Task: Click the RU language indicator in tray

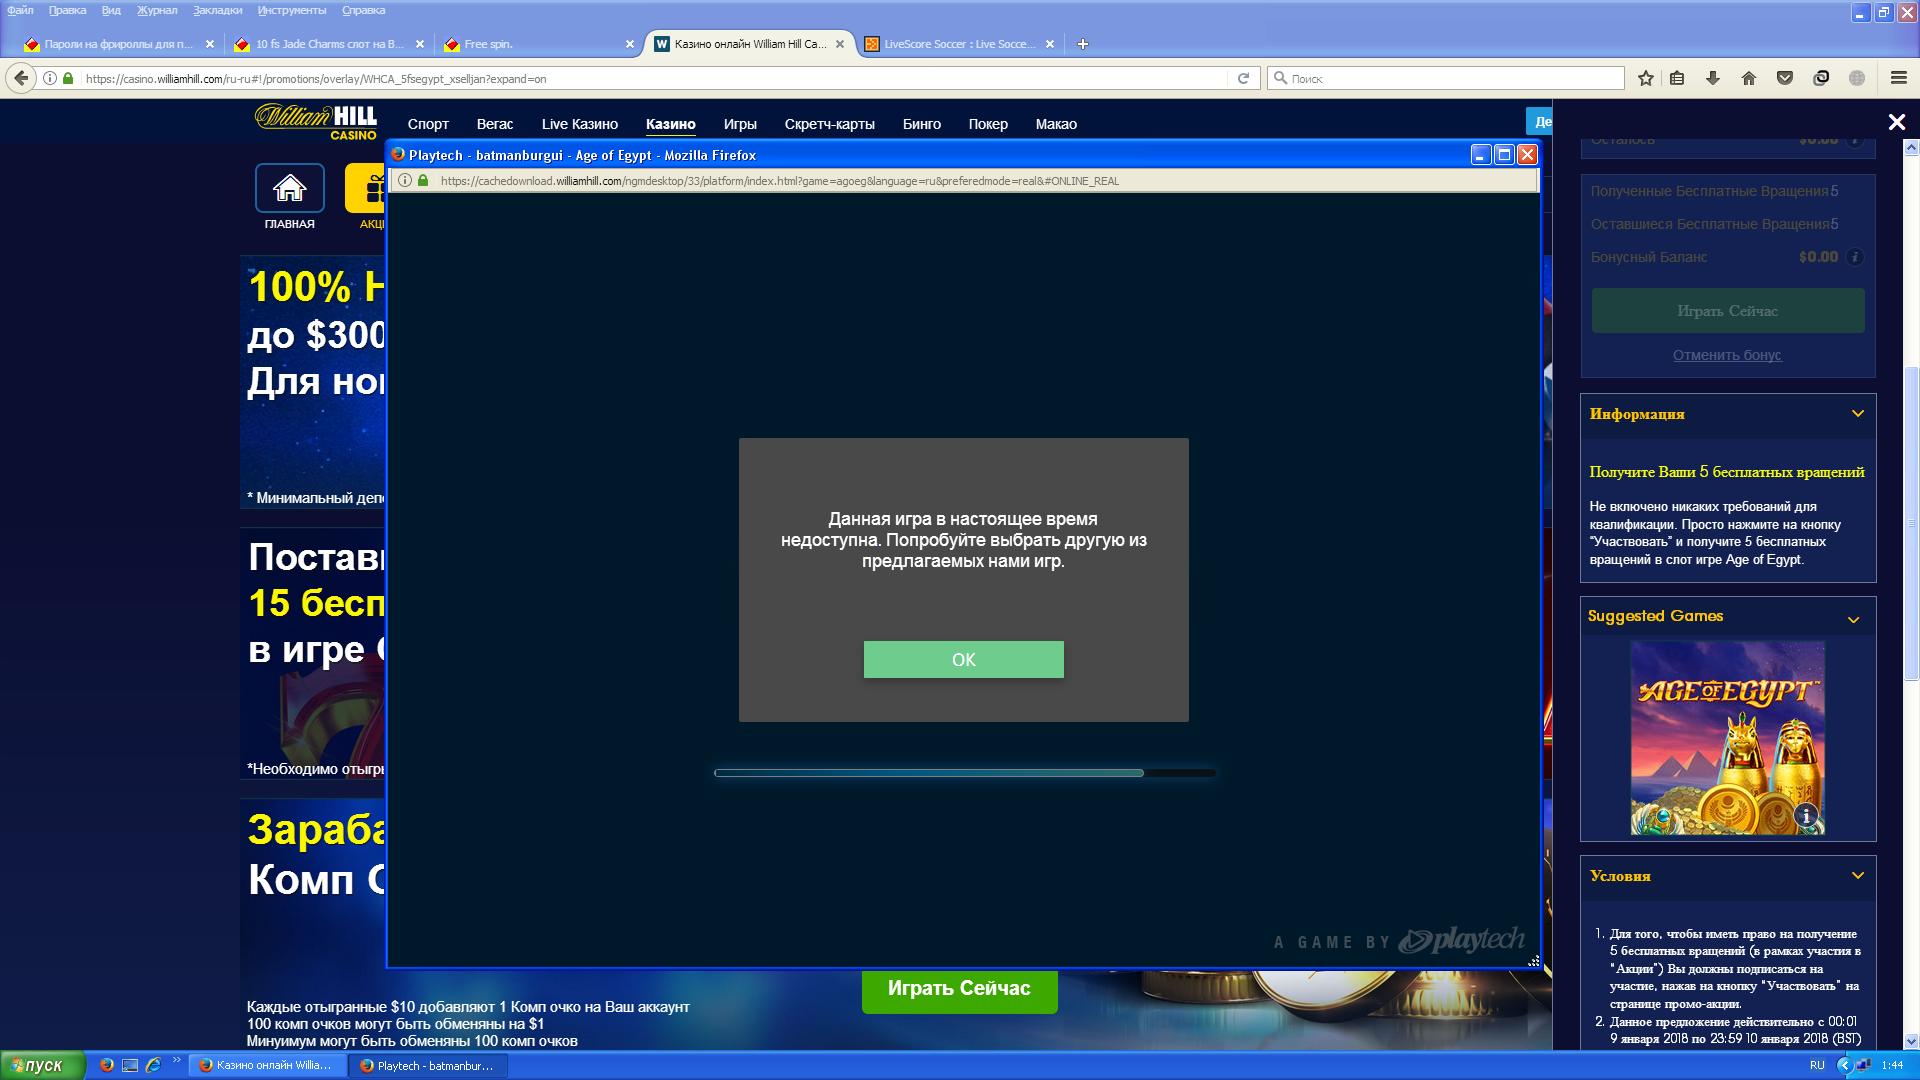Action: point(1817,1066)
